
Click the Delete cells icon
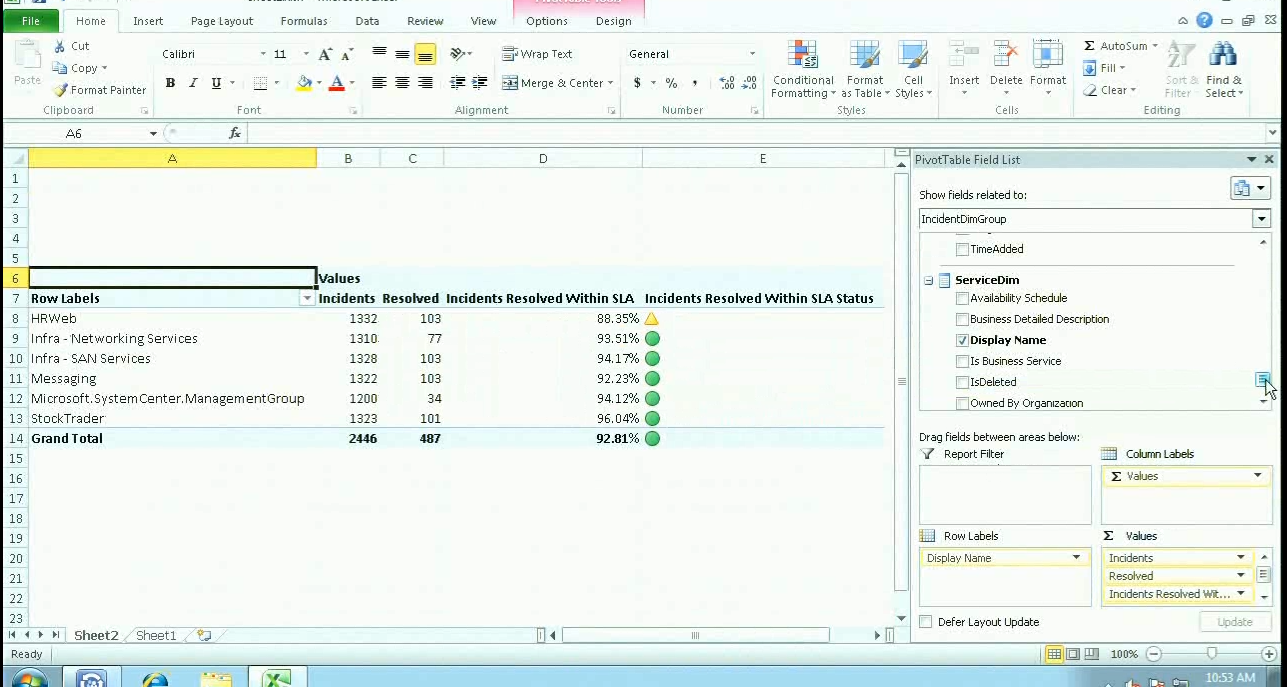1006,55
